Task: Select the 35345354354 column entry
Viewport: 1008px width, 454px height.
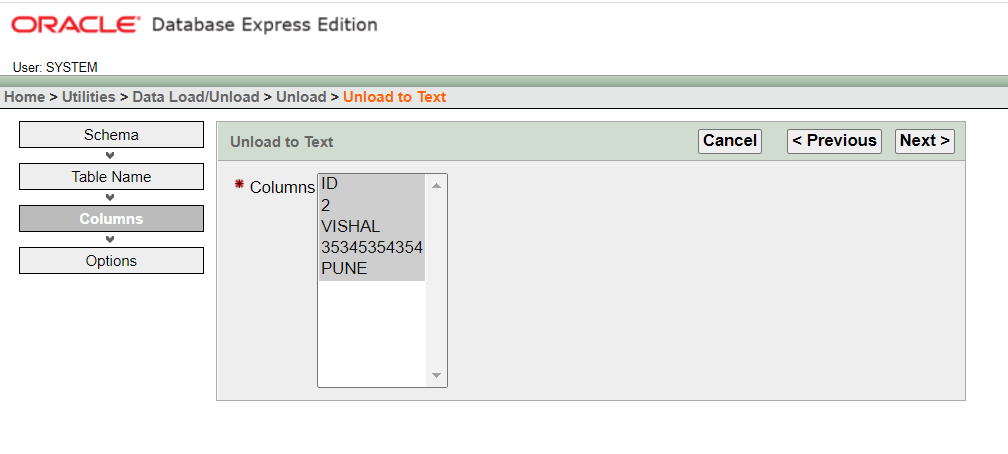Action: [371, 248]
